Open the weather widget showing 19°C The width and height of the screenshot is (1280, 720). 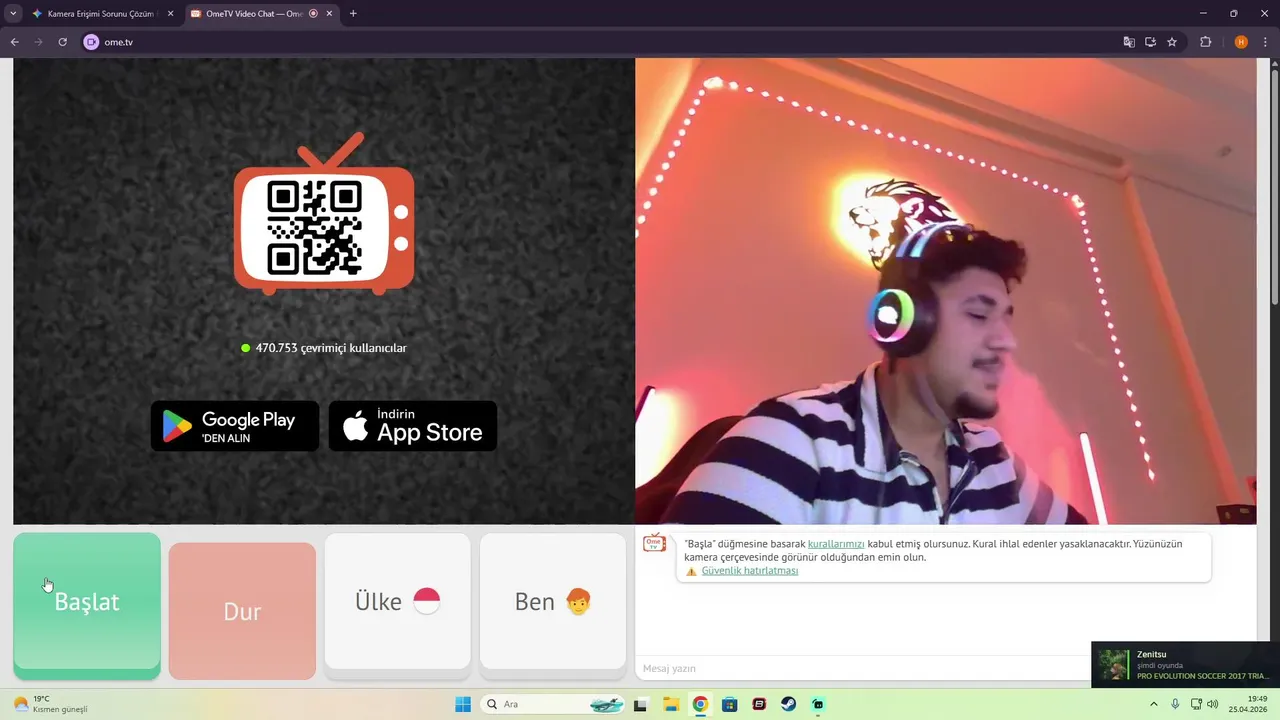[x=50, y=704]
